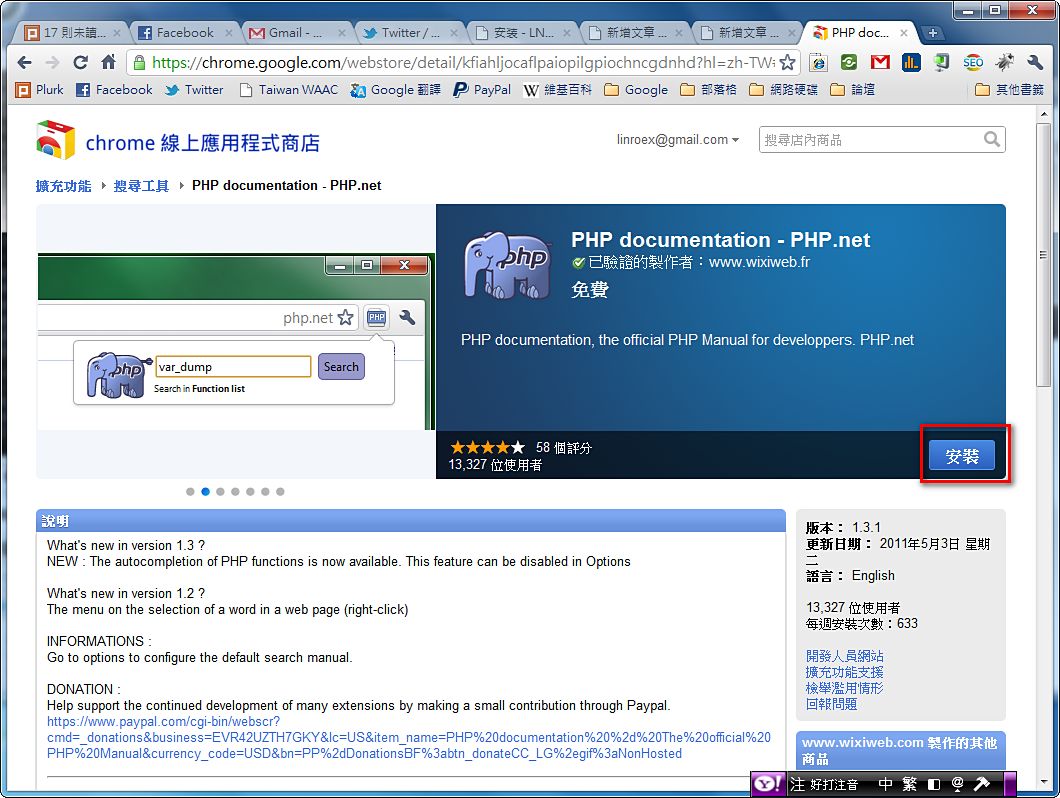Click the 安裝 install button

(x=961, y=456)
